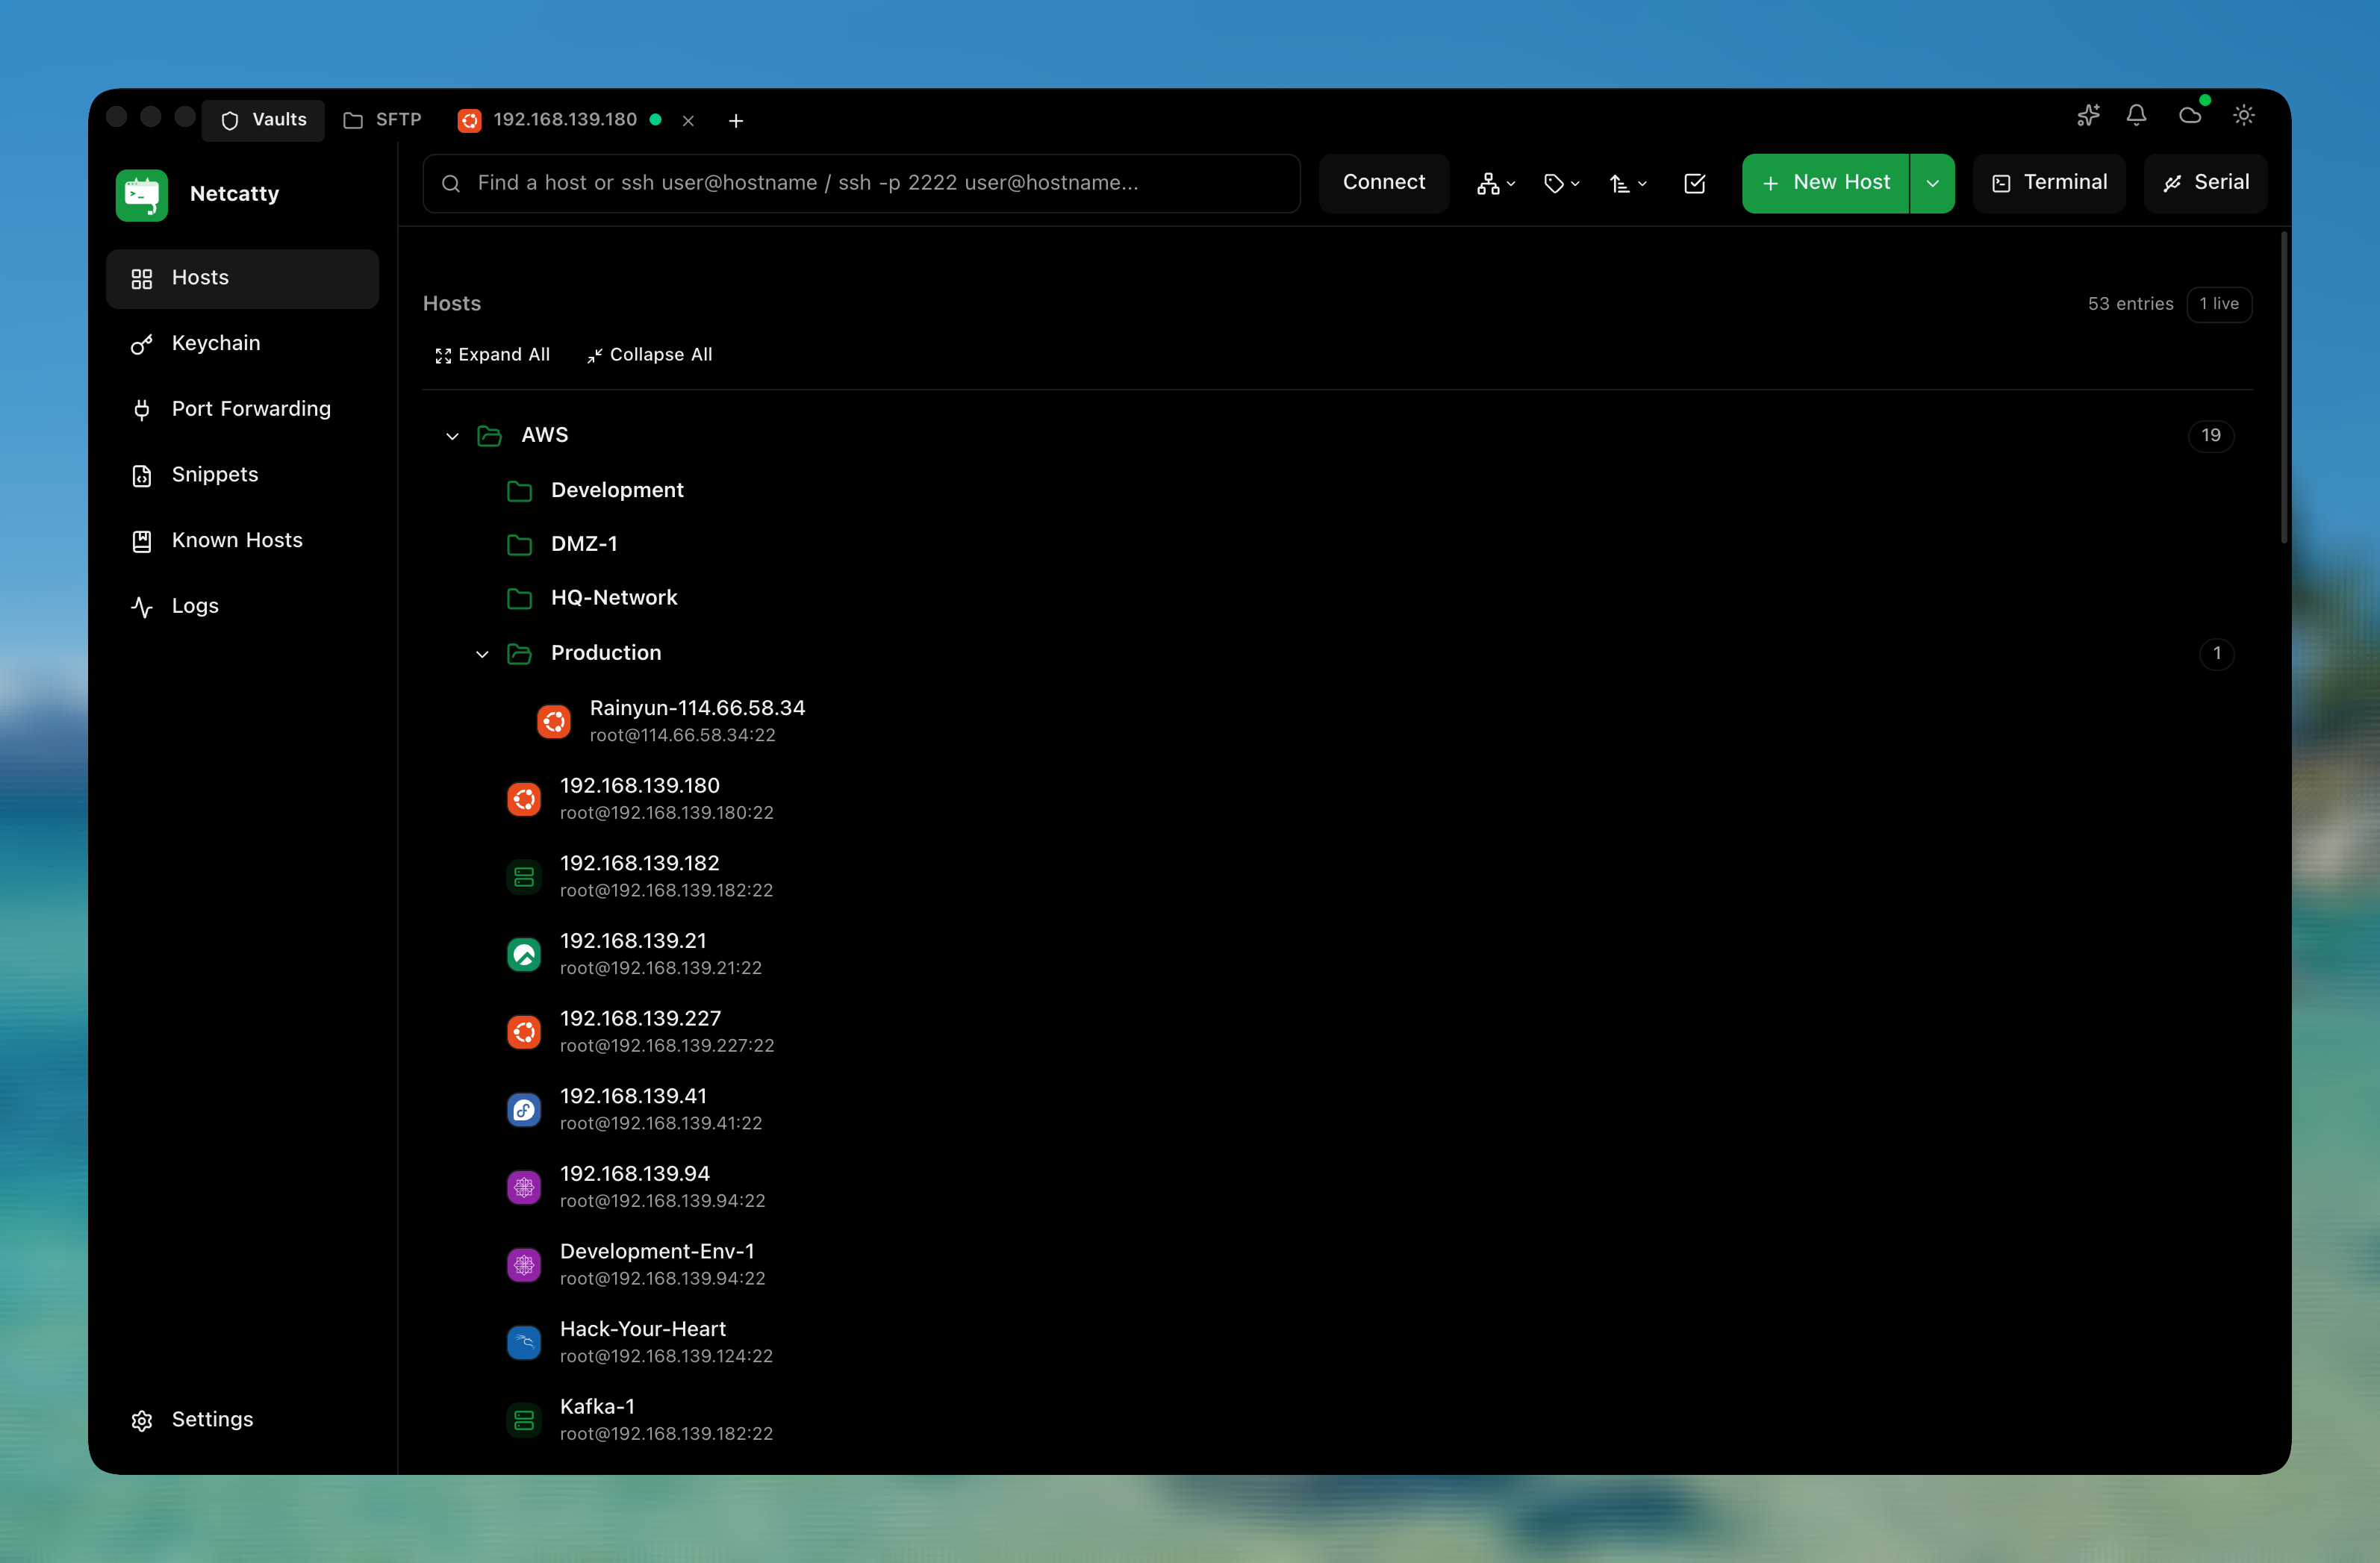2380x1563 pixels.
Task: Click the Connect button
Action: [1384, 183]
